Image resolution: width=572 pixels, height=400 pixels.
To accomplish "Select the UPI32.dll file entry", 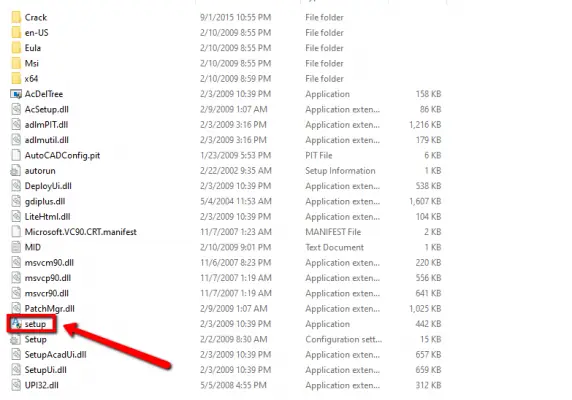I will point(226,385).
